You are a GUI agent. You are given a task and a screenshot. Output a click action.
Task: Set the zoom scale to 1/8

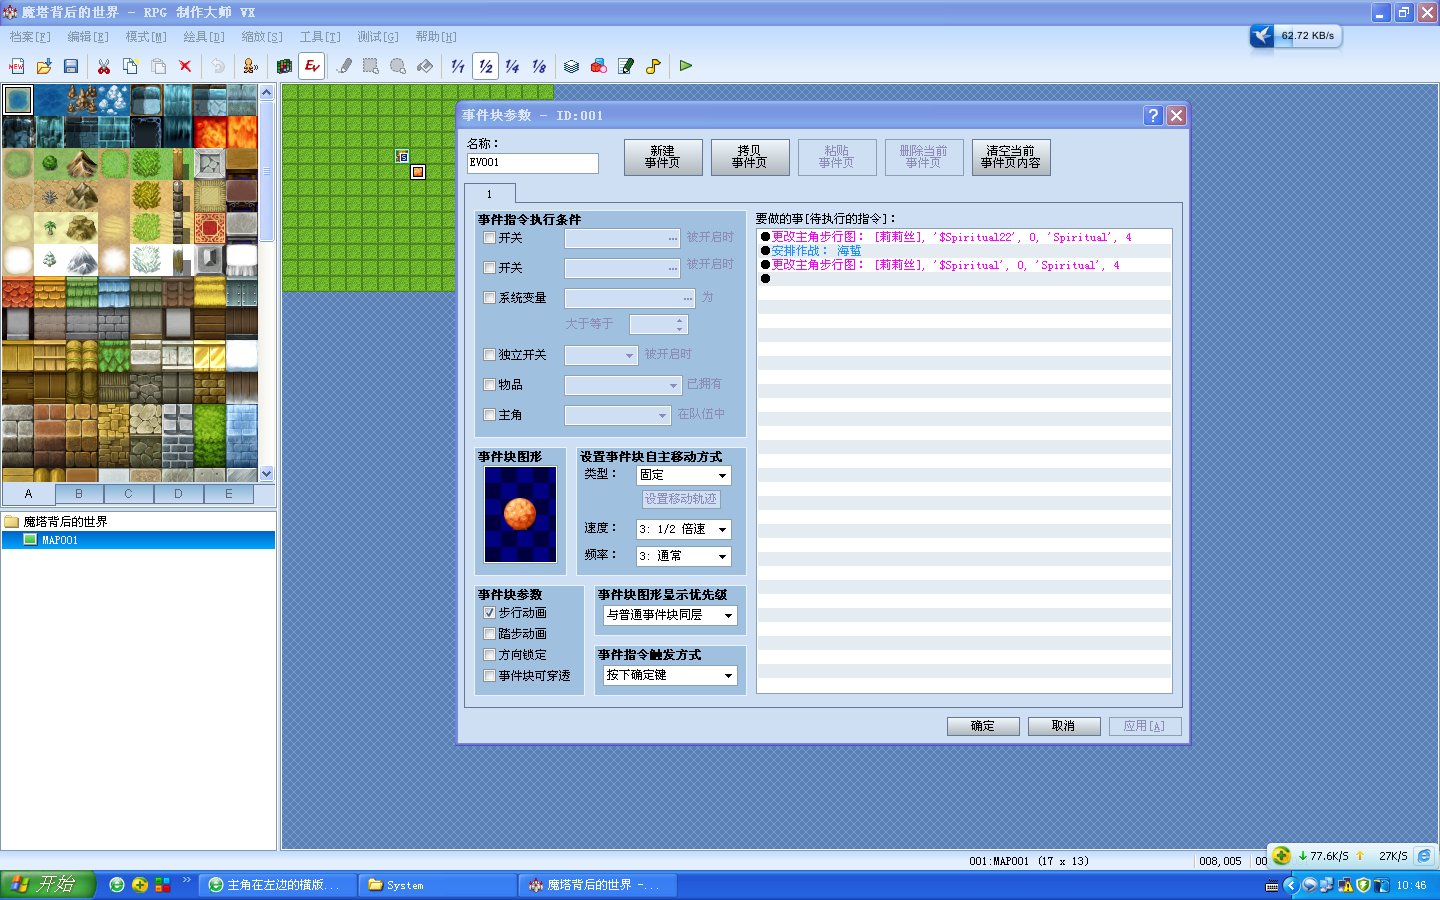point(539,66)
